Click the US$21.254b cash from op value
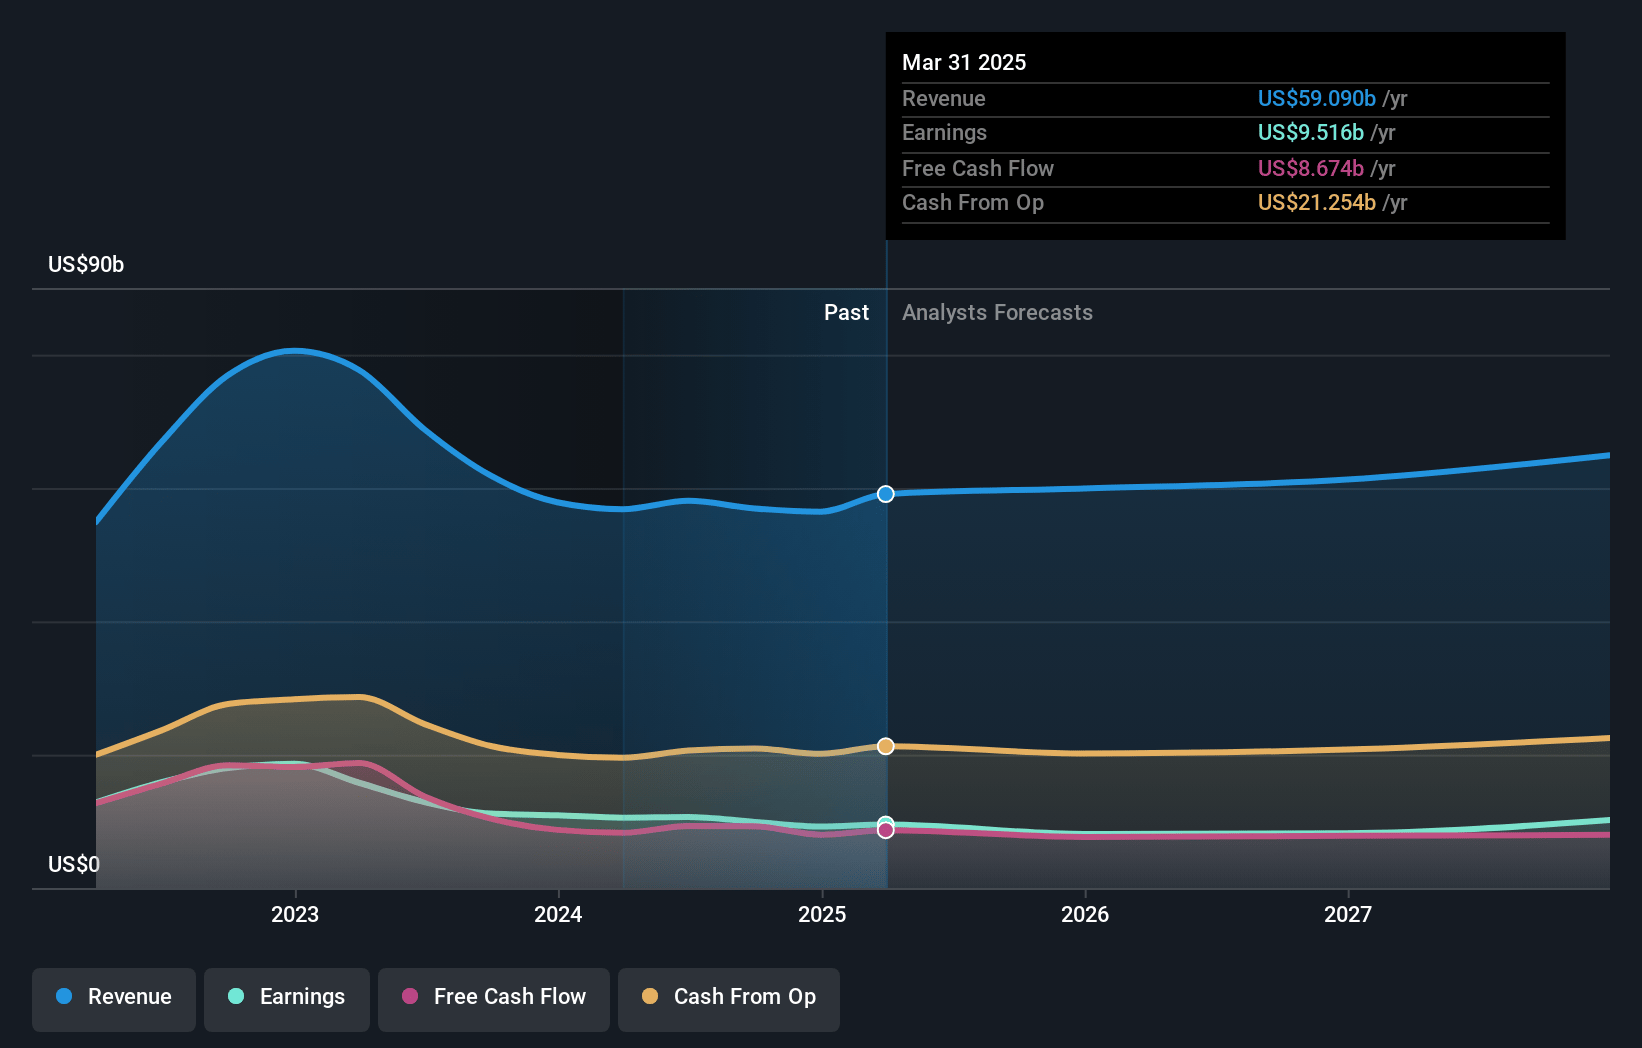This screenshot has height=1048, width=1642. point(1317,202)
